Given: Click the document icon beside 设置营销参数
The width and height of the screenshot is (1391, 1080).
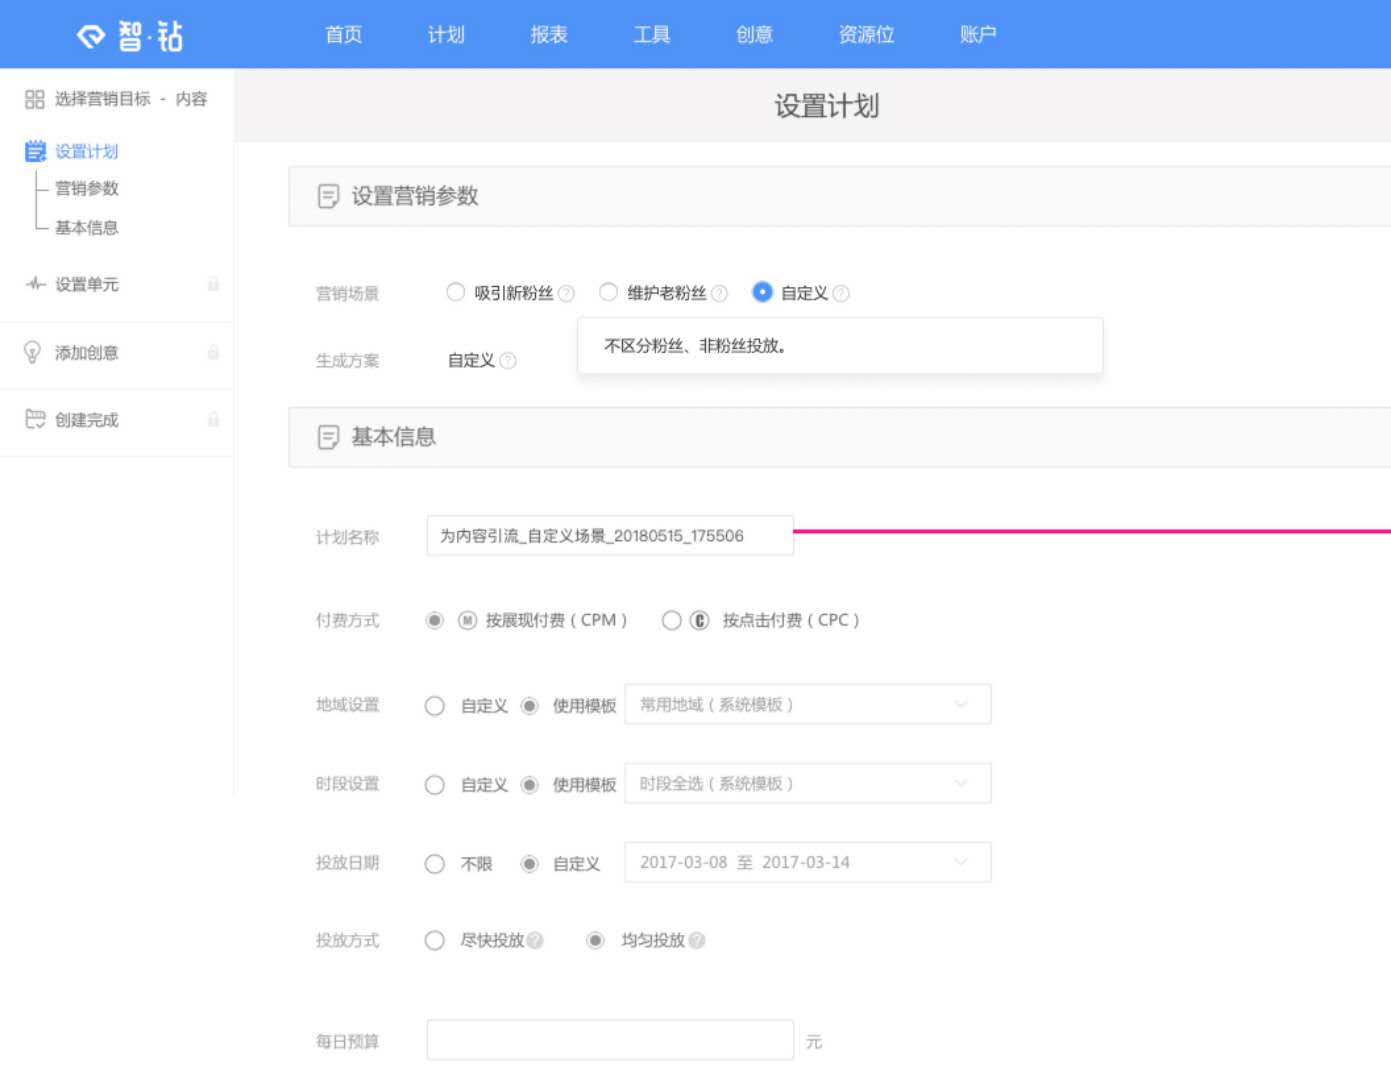Looking at the screenshot, I should [326, 196].
